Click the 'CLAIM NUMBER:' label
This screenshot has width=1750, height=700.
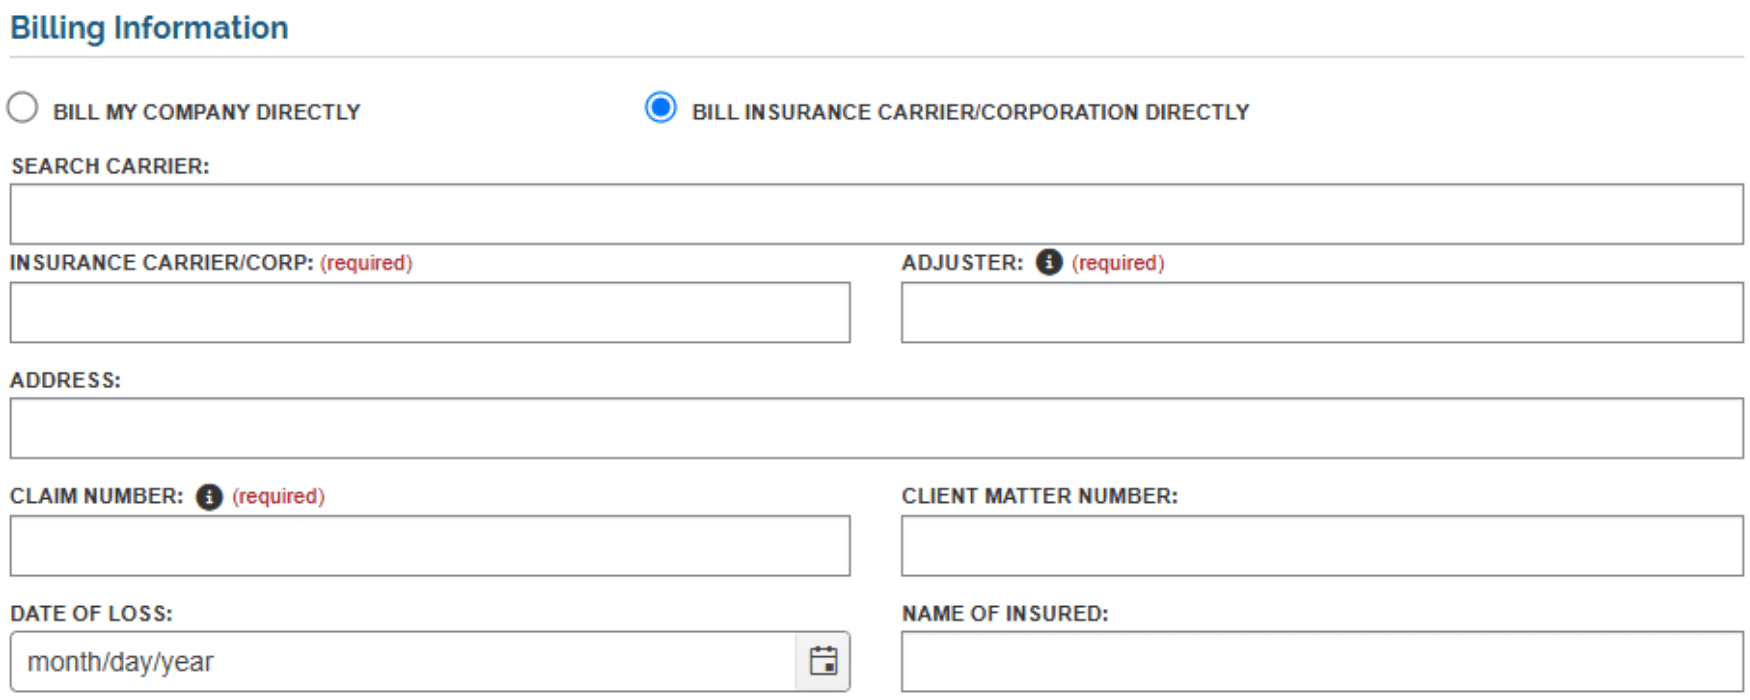[x=97, y=496]
